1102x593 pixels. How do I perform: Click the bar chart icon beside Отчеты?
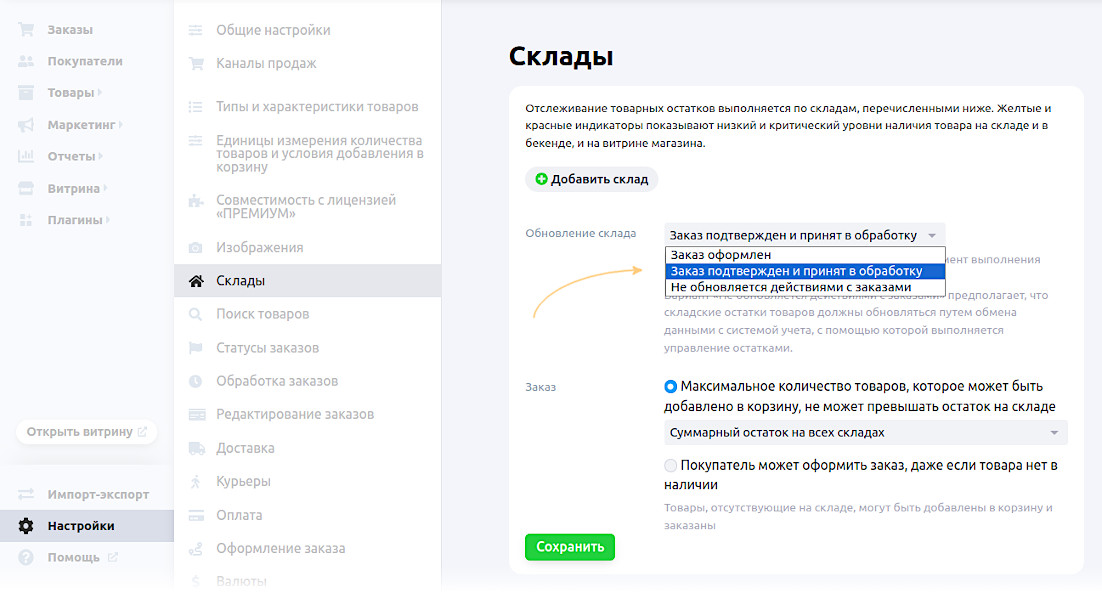point(26,157)
